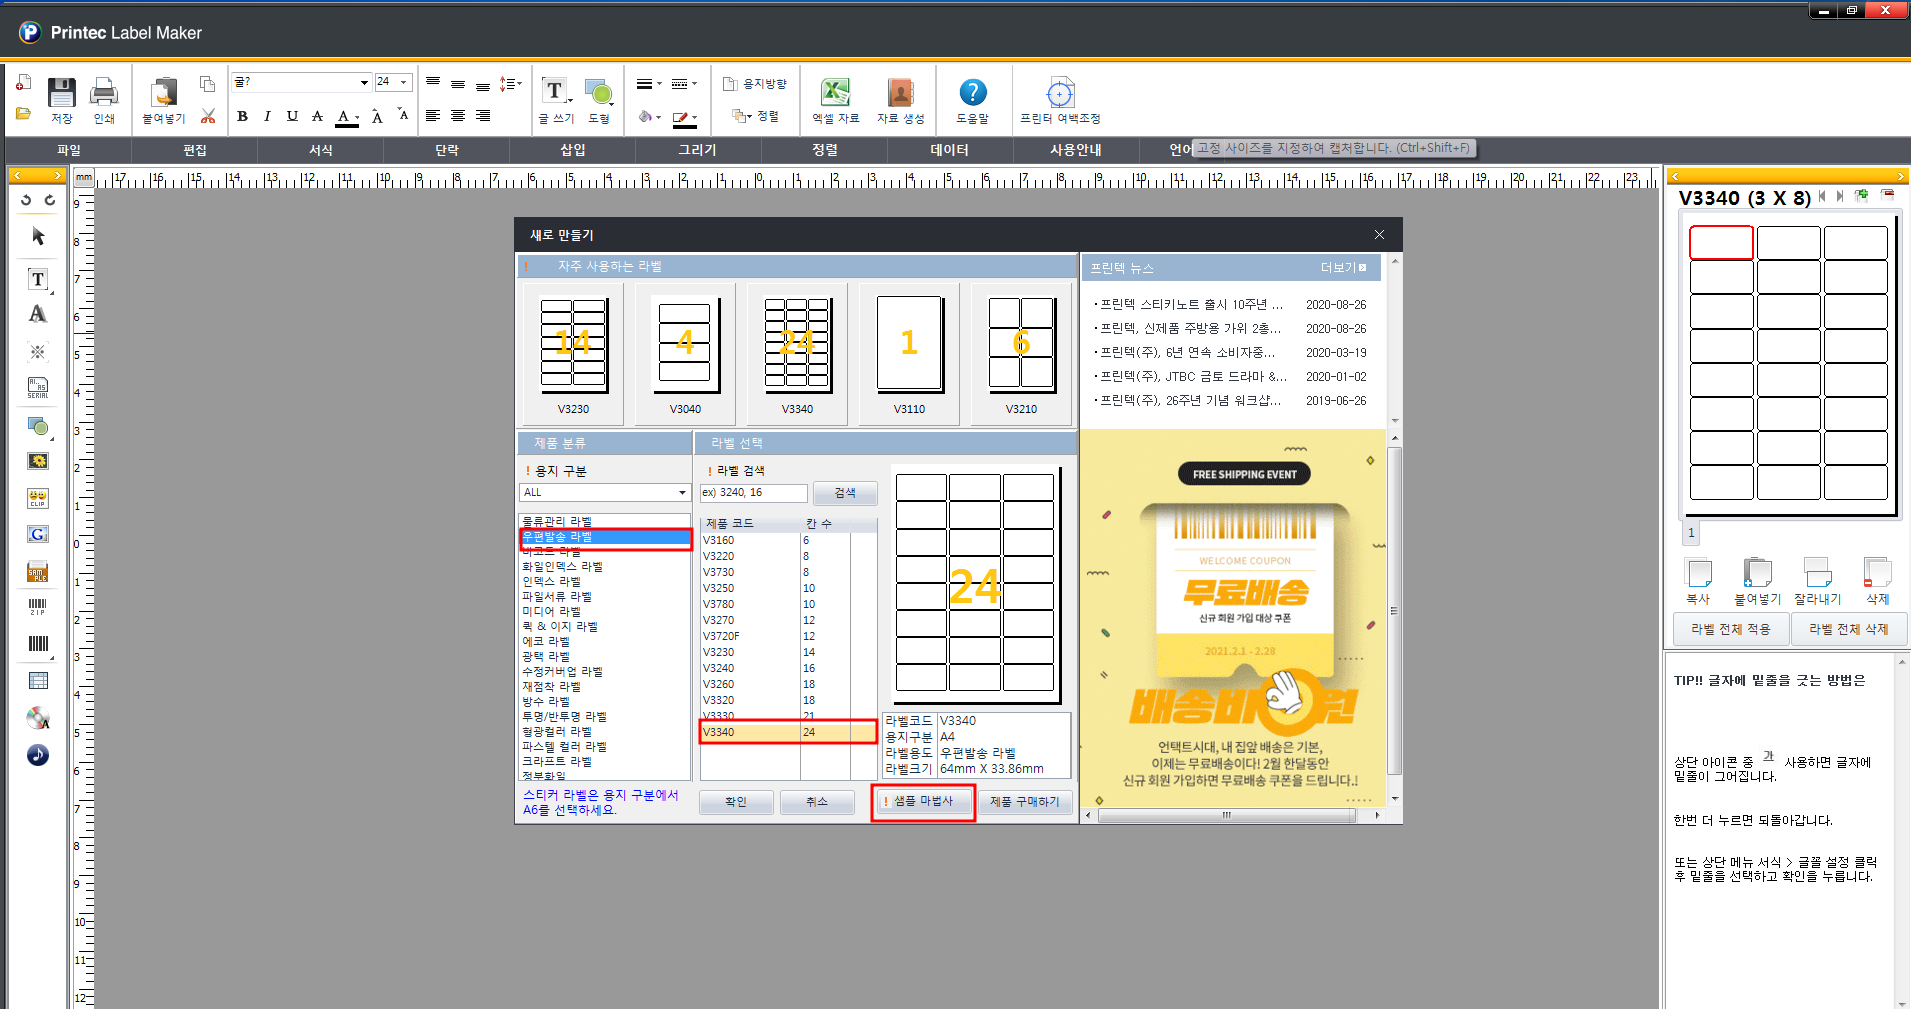The height and width of the screenshot is (1009, 1911).
Task: Click the 저장 save icon
Action: (62, 93)
